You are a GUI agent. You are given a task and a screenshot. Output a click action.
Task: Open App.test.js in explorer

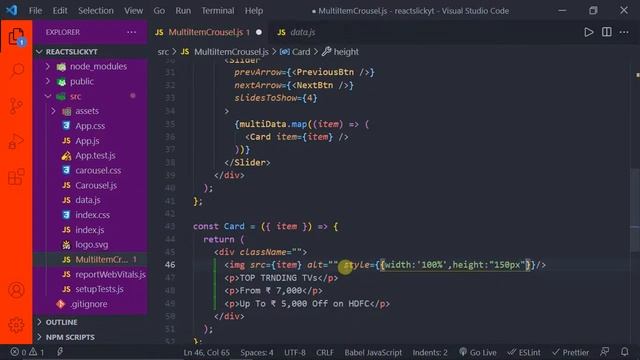pyautogui.click(x=95, y=156)
